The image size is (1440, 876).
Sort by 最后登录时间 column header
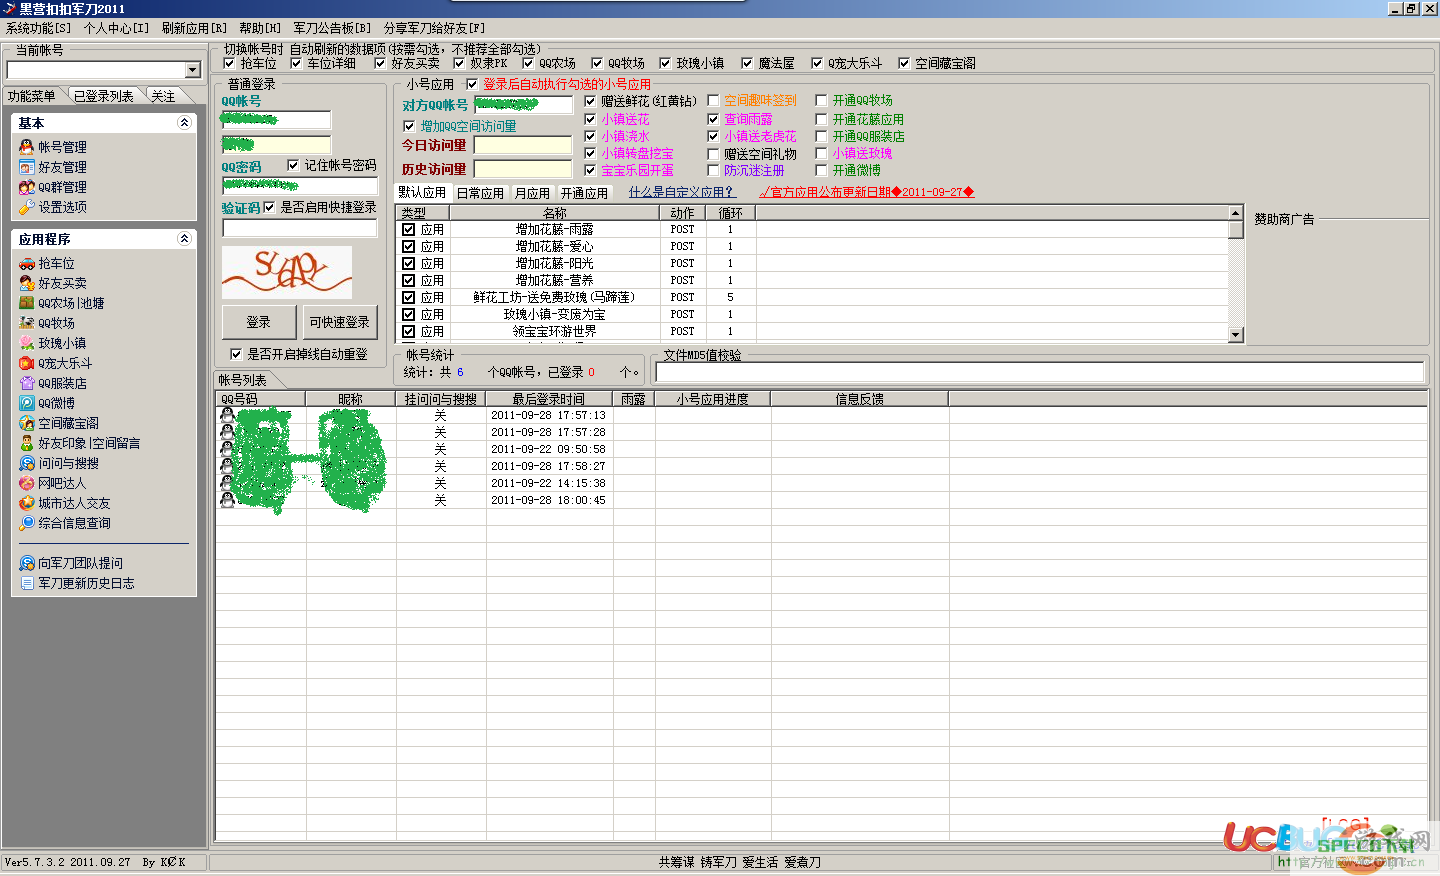[x=548, y=399]
